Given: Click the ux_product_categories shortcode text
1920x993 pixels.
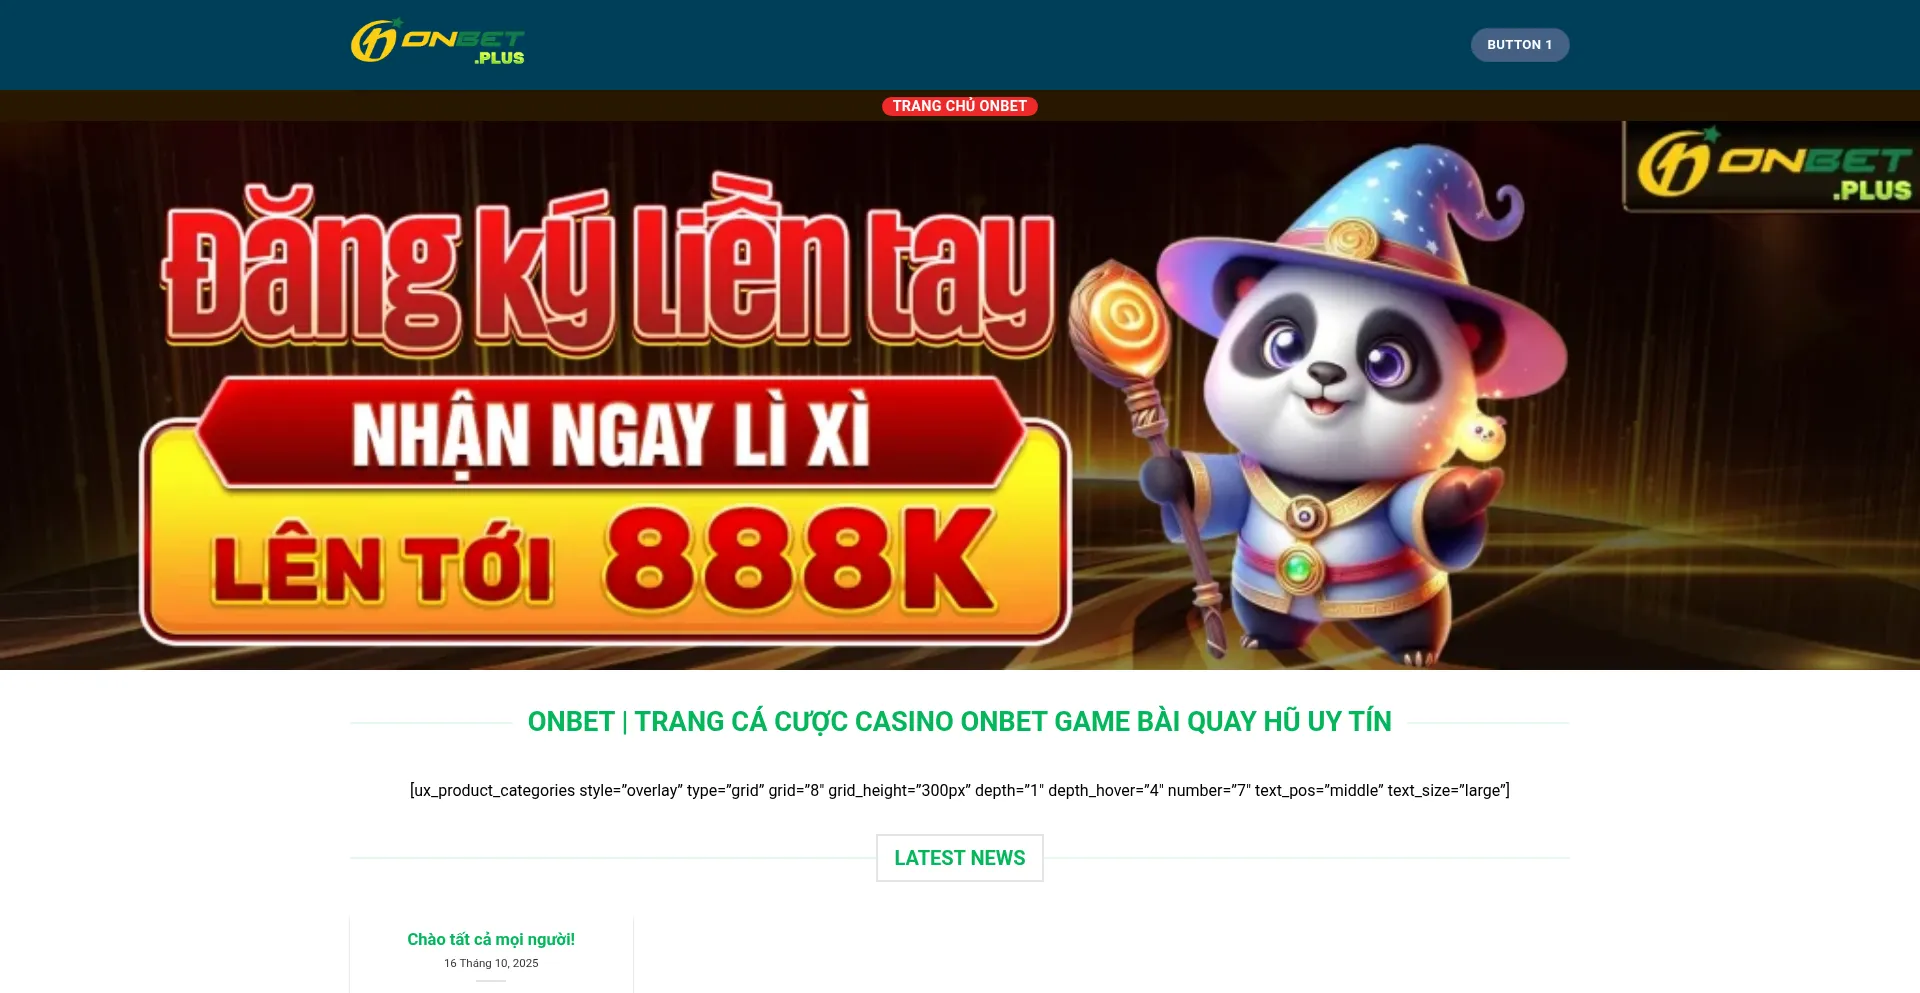Looking at the screenshot, I should click(959, 790).
